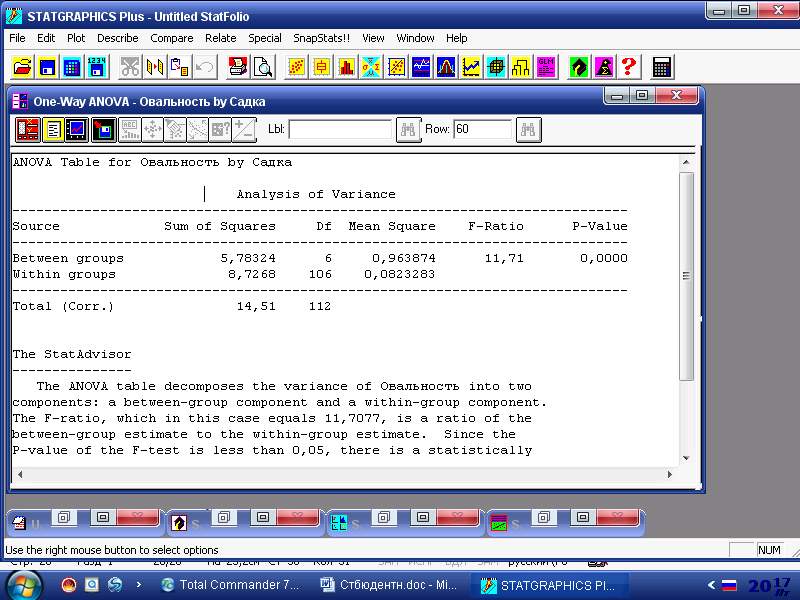Click into the Row field showing 60
This screenshot has height=600, width=800.
tap(483, 129)
